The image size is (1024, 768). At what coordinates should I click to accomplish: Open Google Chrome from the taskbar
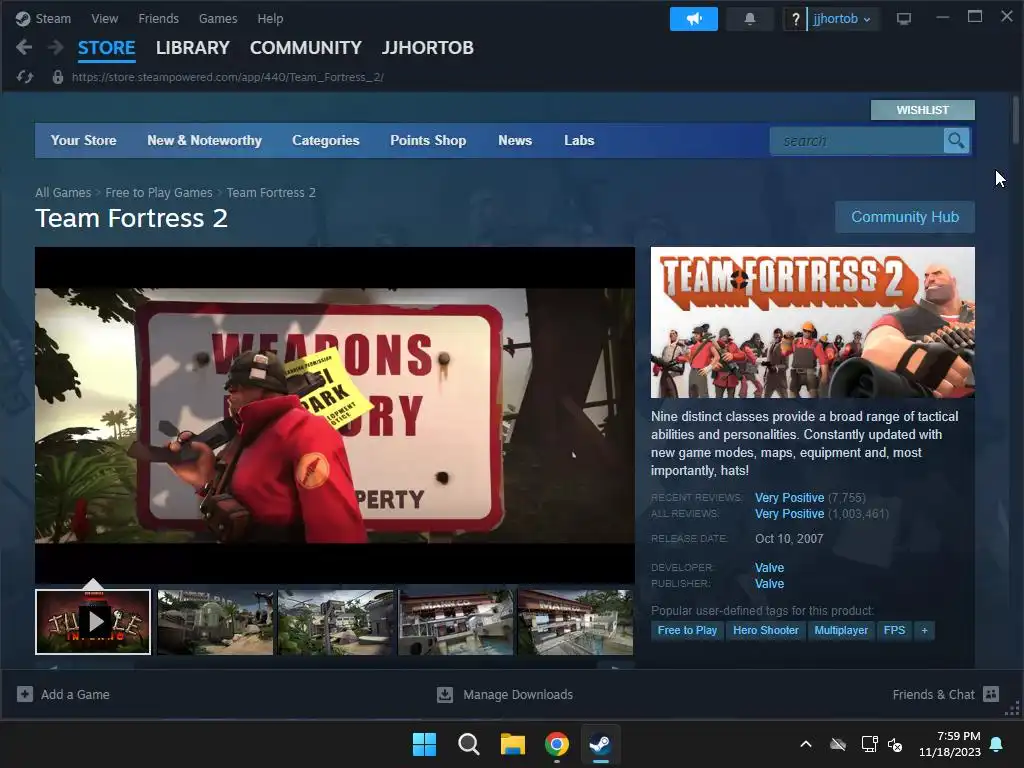556,744
